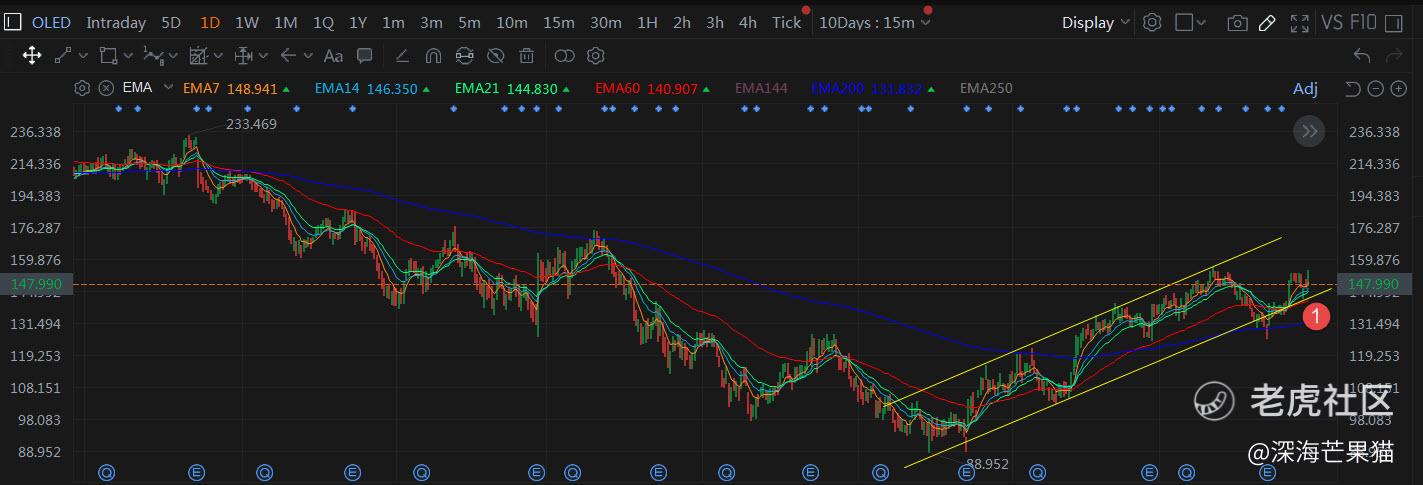Open the Display dropdown
This screenshot has width=1423, height=485.
click(1096, 22)
